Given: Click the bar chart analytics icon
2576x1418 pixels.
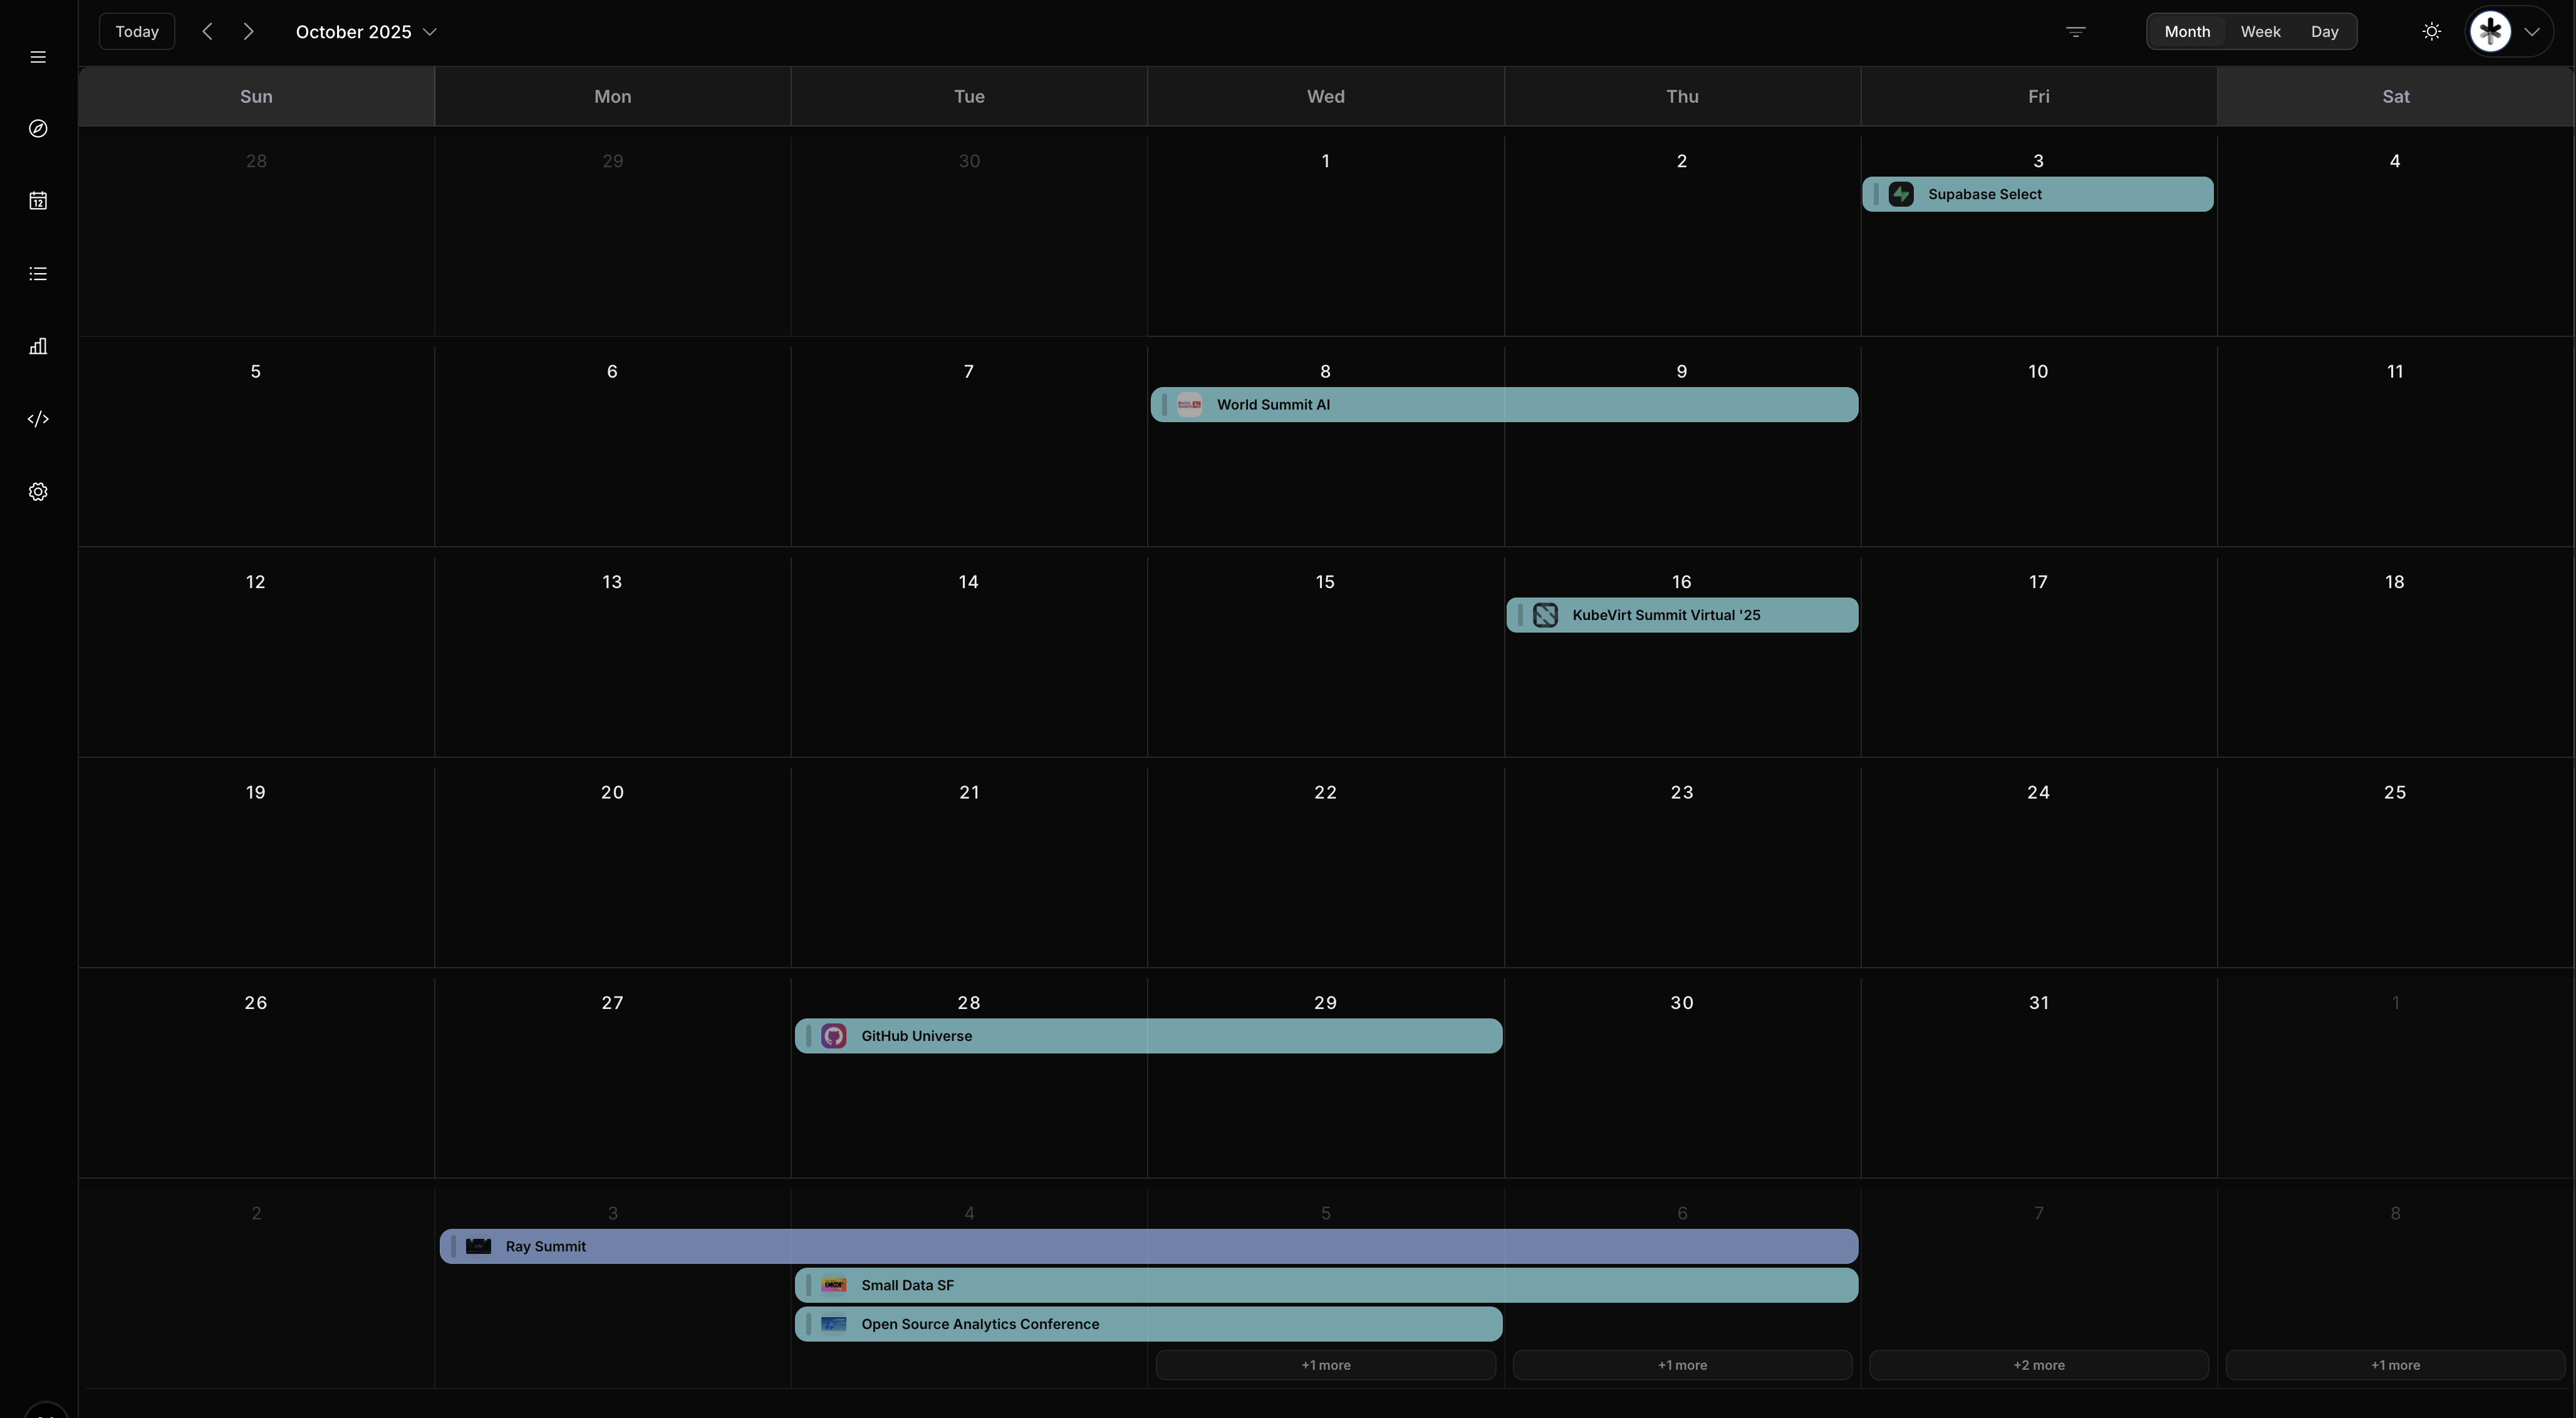Looking at the screenshot, I should (38, 346).
